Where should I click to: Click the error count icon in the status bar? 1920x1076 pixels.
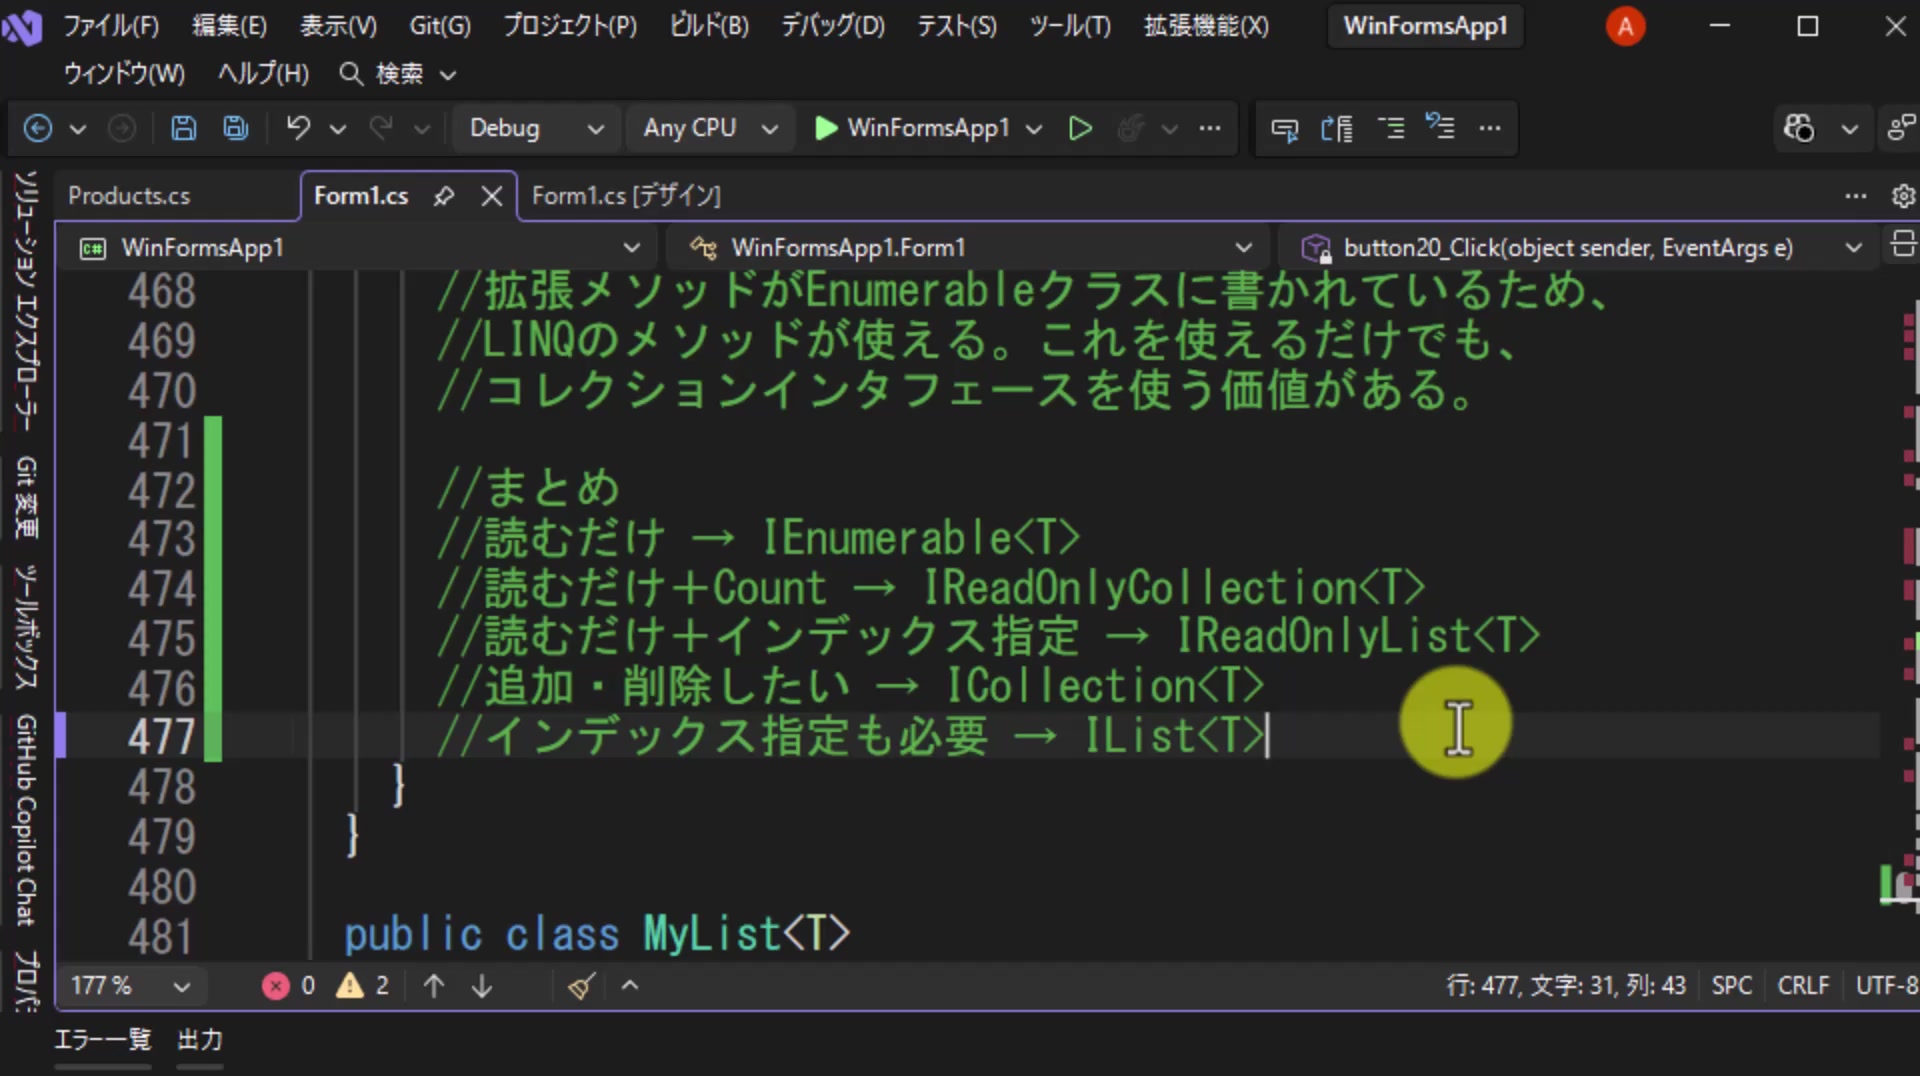tap(275, 986)
